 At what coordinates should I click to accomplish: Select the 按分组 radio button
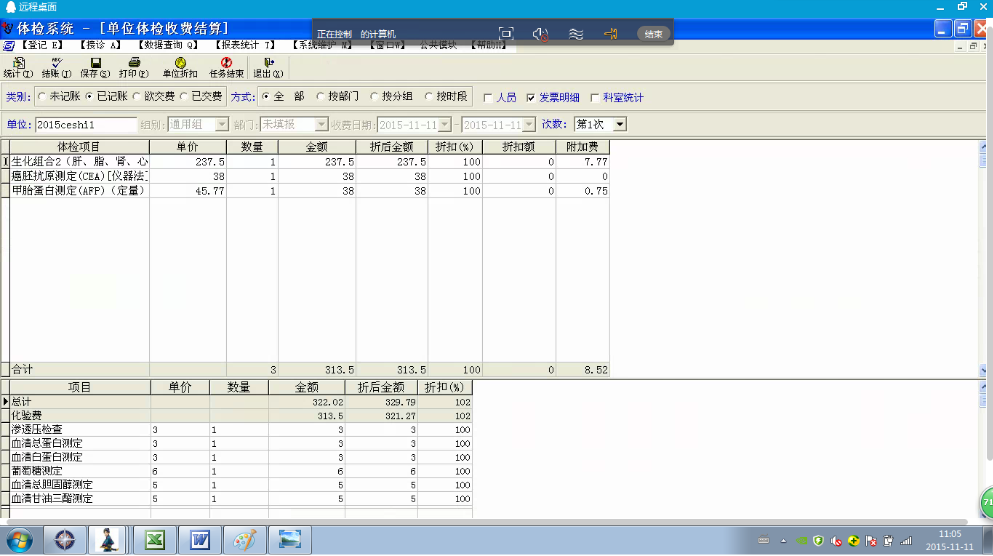[x=374, y=96]
